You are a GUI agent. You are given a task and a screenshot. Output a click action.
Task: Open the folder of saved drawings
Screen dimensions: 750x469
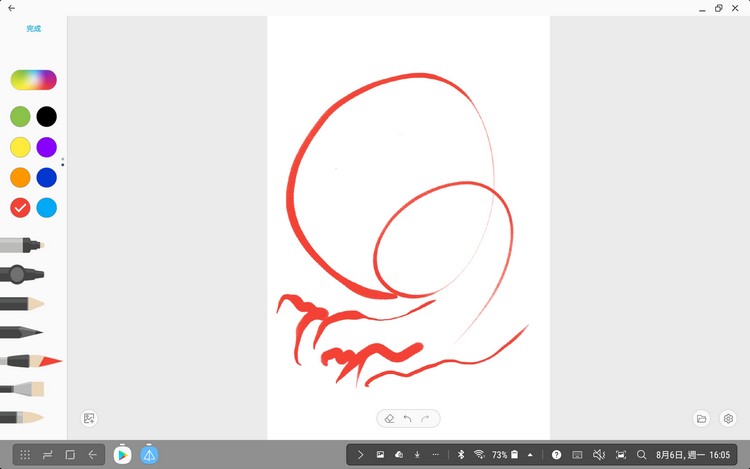click(x=701, y=419)
